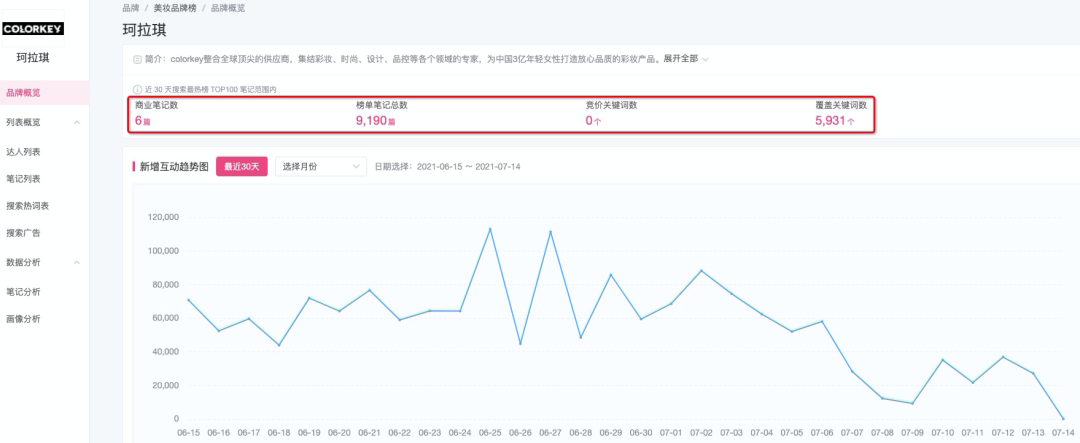
Task: Click the 商业笔记数 label
Action: [156, 105]
